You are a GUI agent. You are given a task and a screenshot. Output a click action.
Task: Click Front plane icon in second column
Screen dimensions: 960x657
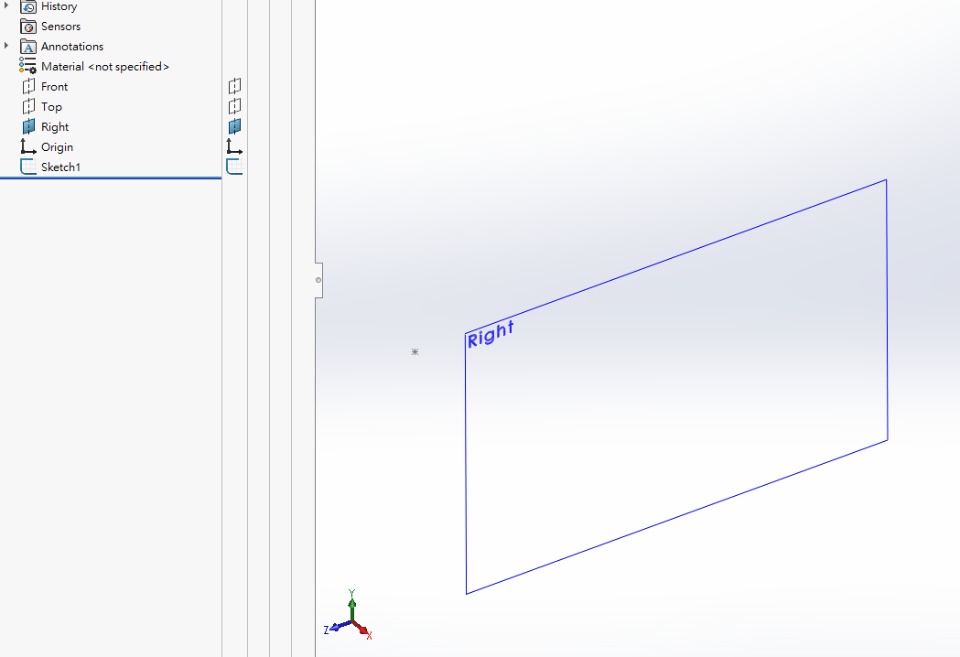point(234,86)
